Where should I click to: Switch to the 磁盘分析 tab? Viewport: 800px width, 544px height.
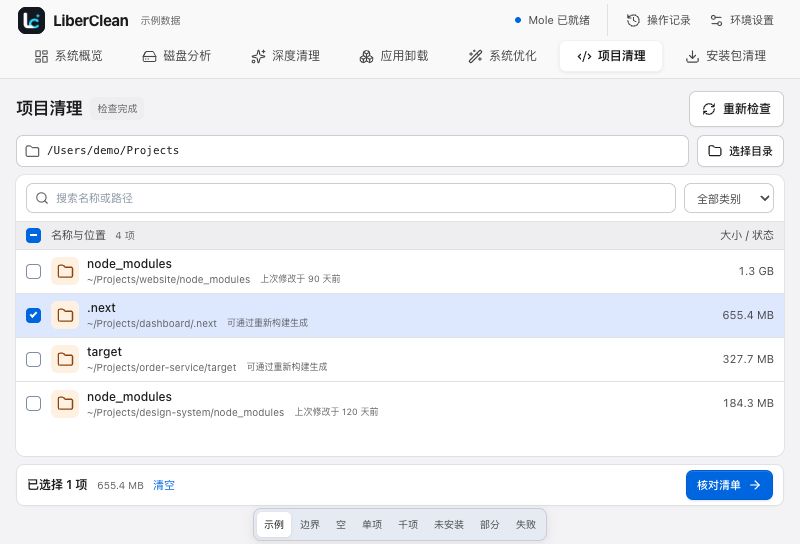pos(177,56)
